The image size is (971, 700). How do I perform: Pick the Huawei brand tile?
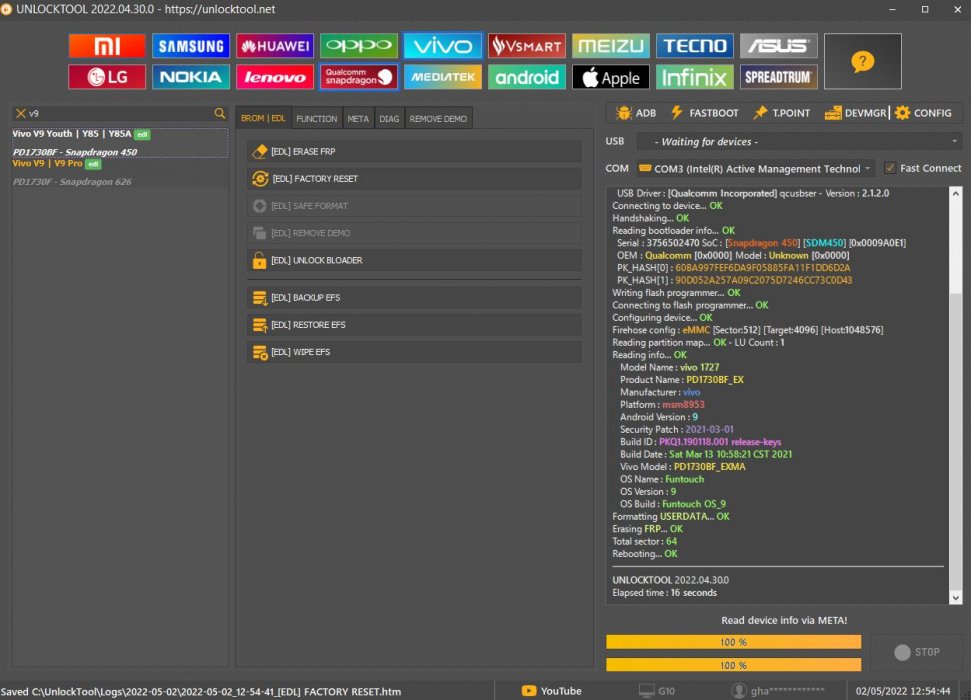[275, 46]
